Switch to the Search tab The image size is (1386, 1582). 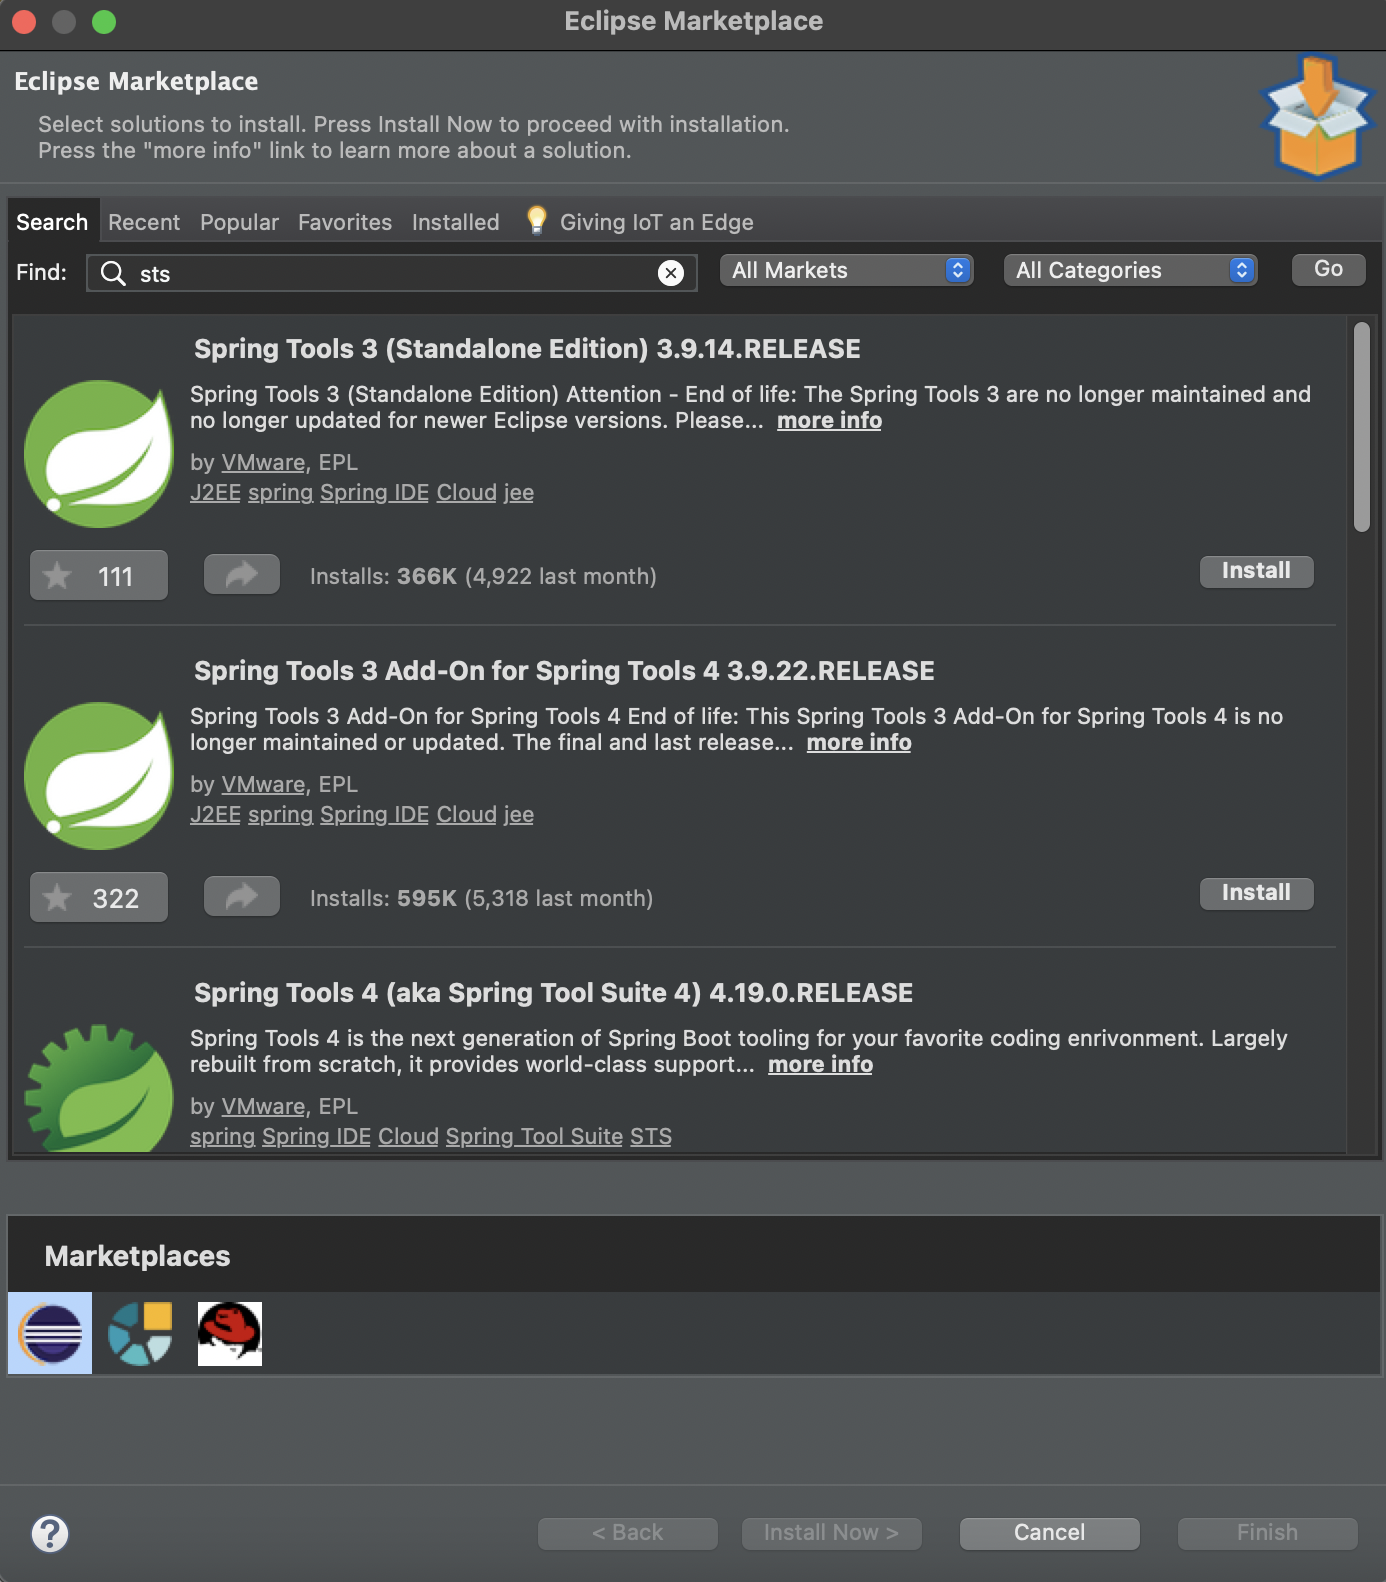pos(52,222)
